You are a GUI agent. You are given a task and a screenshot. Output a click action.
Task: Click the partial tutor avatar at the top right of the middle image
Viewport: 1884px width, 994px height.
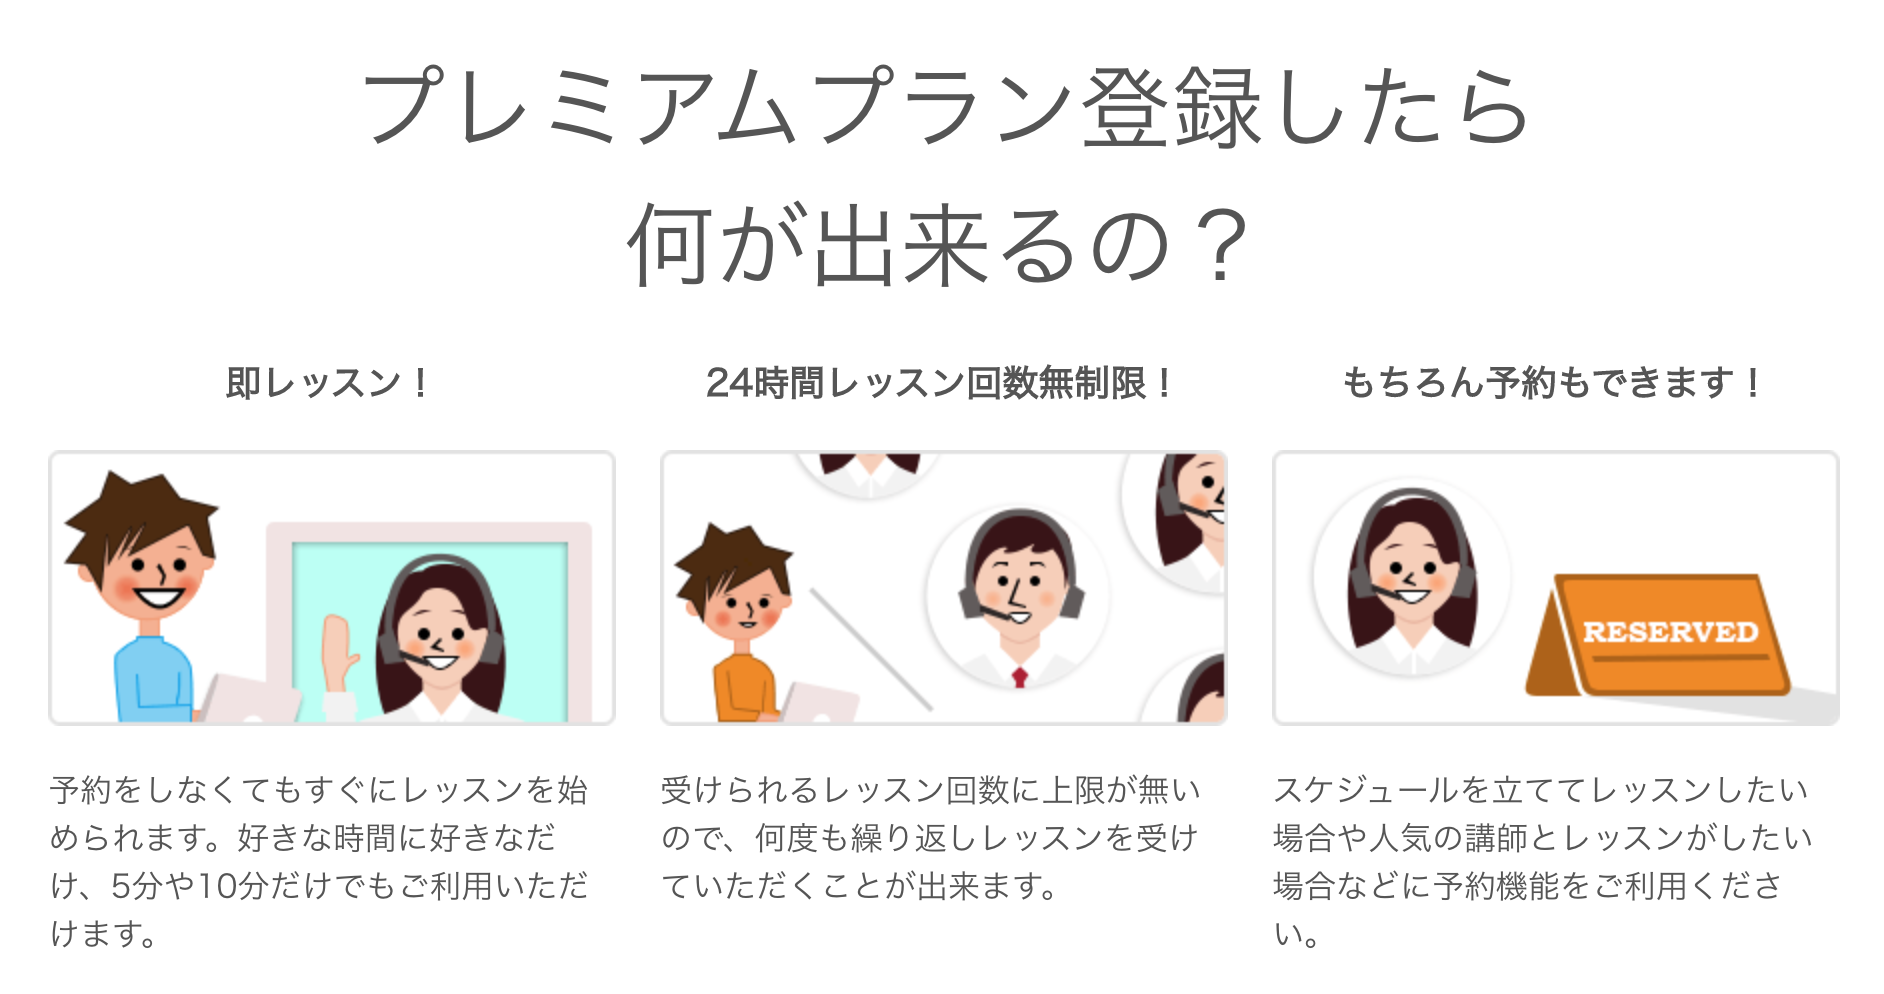point(1177,522)
